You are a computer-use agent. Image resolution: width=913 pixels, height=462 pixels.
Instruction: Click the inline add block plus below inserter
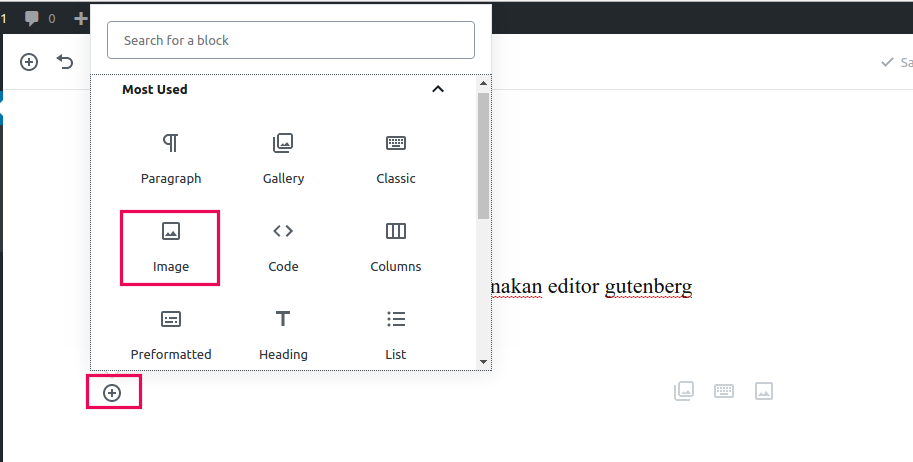(112, 392)
